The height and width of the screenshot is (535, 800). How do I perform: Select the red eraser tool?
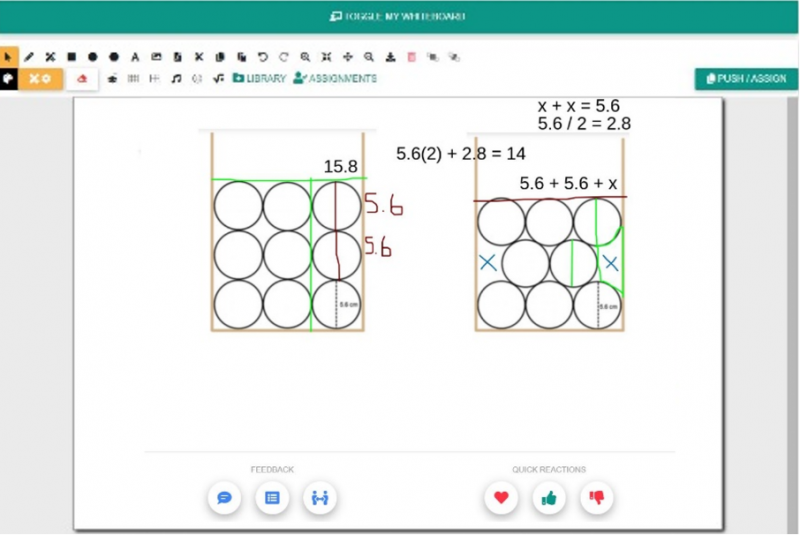pos(82,79)
